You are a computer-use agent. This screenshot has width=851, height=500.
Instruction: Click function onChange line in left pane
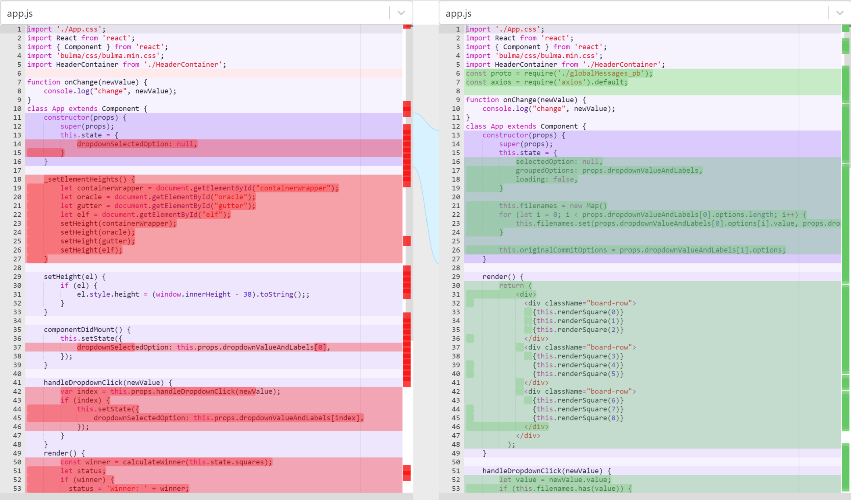pyautogui.click(x=87, y=82)
